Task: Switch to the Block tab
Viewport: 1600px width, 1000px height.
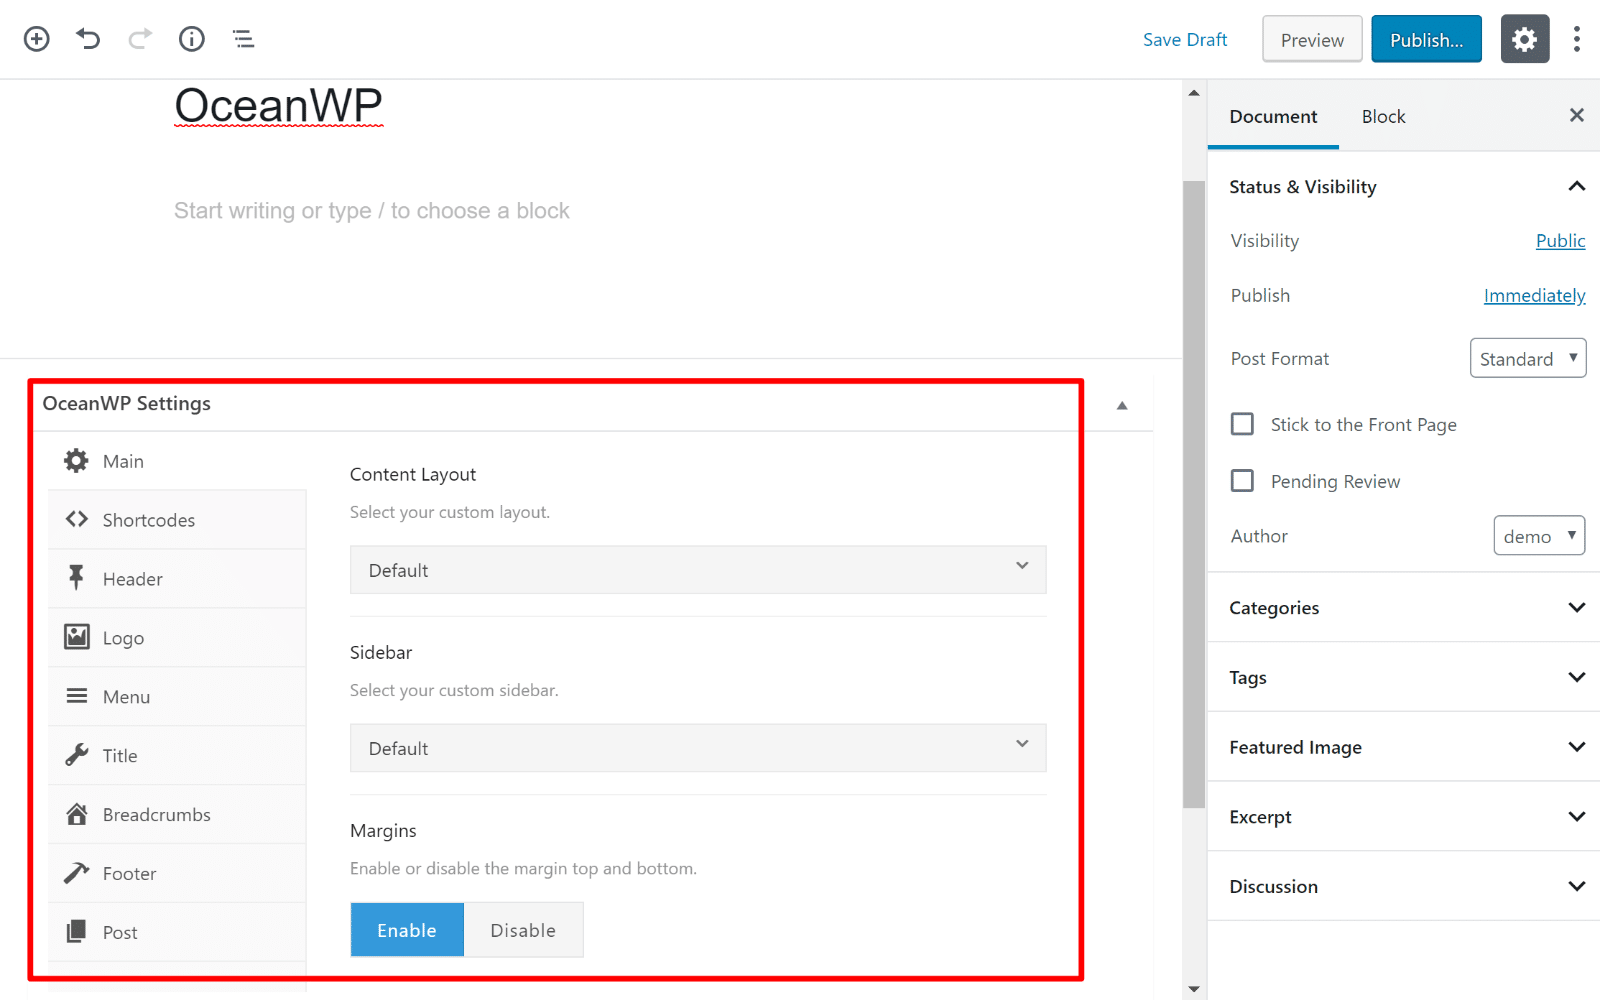Action: 1383,117
